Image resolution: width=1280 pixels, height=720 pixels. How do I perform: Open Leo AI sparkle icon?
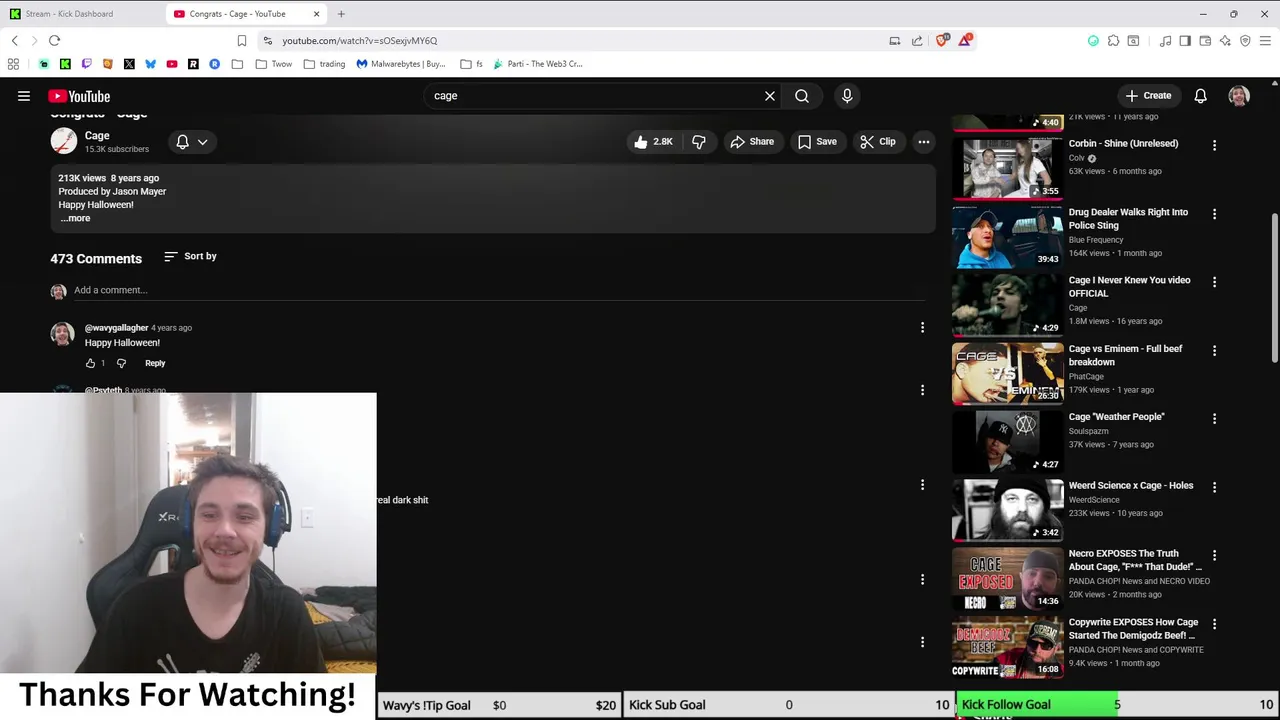1225,41
